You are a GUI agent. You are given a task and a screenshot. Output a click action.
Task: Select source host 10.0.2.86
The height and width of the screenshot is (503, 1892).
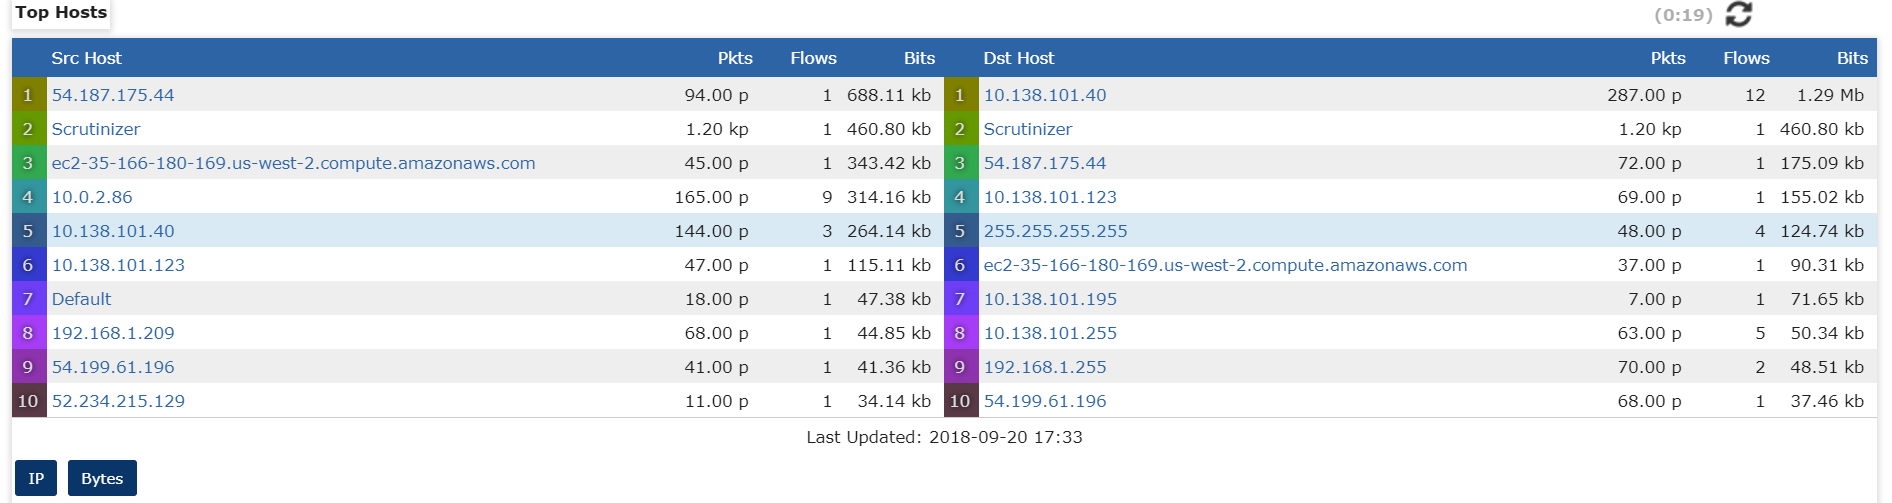[x=92, y=197]
